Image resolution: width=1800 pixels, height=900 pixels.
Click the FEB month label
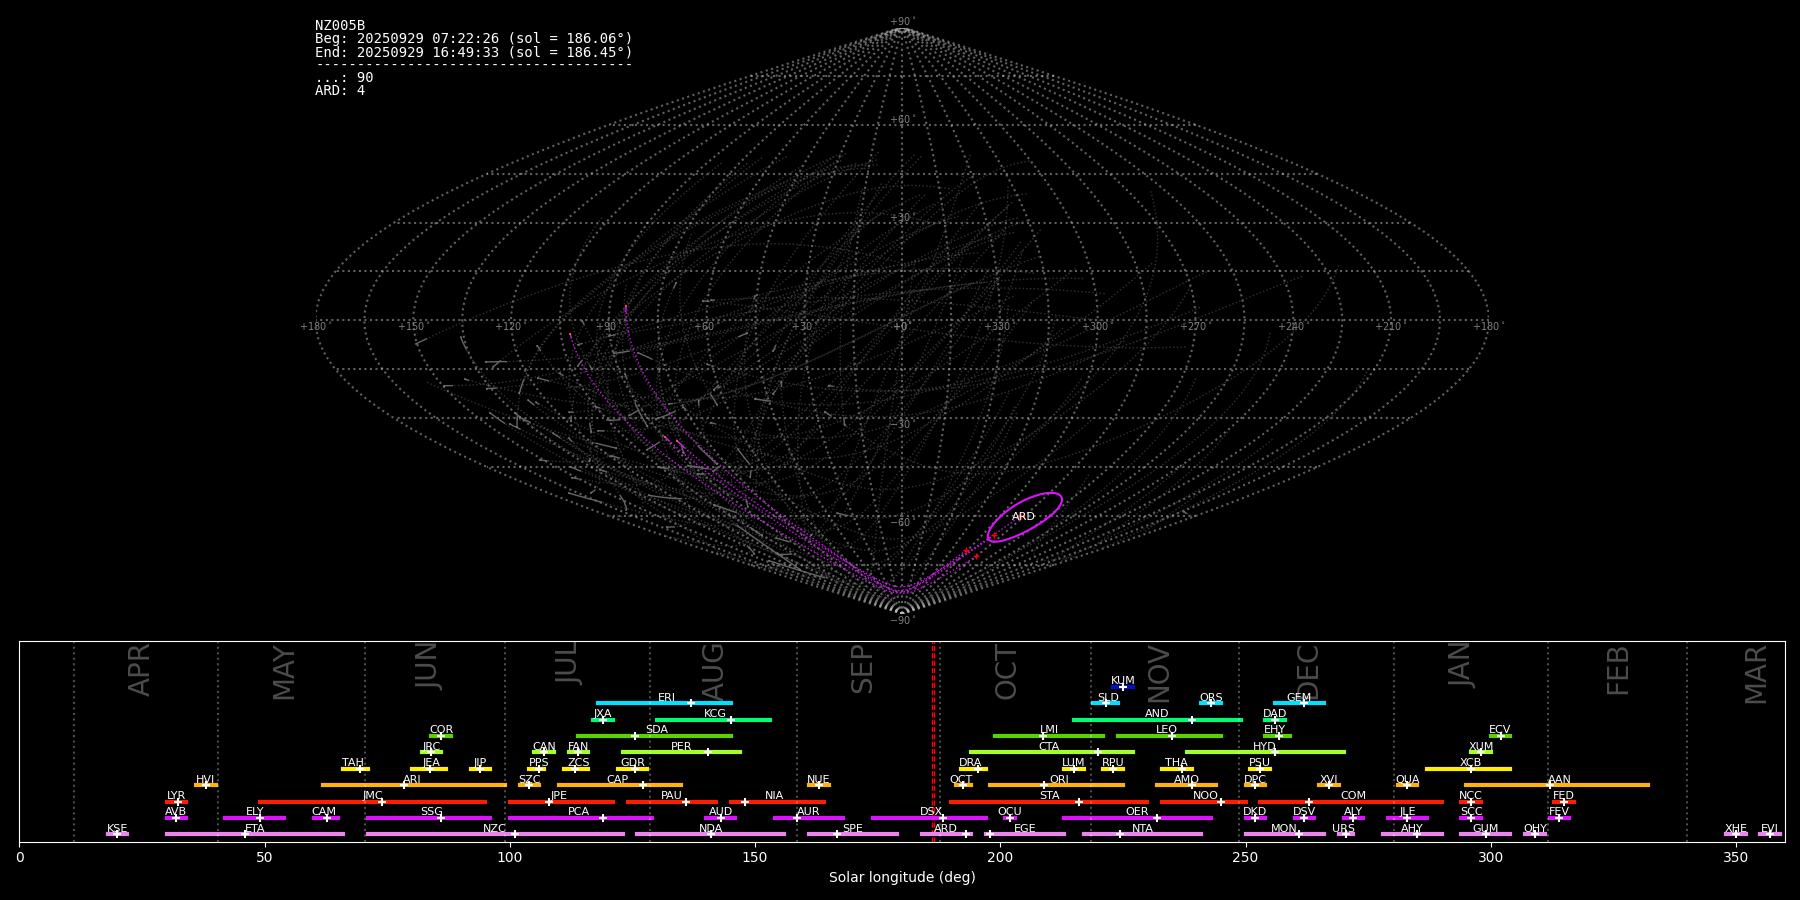click(1617, 671)
